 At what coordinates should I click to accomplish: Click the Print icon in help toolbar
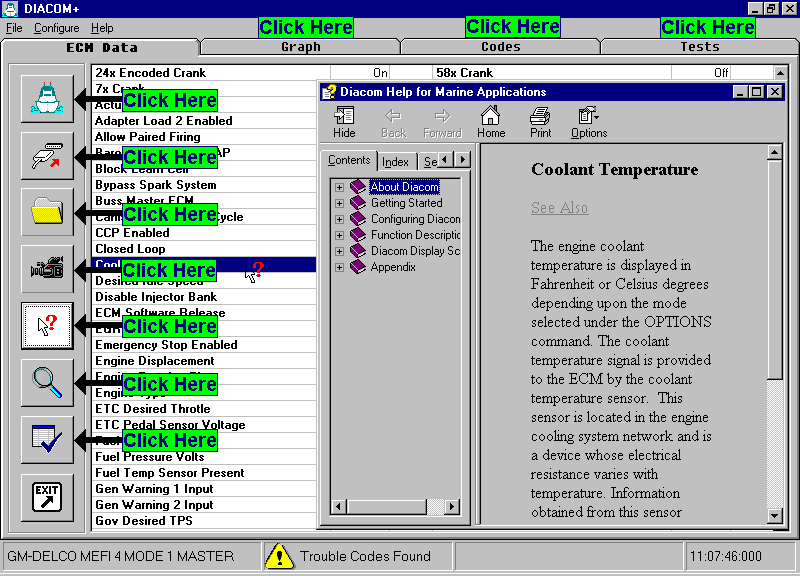[540, 122]
